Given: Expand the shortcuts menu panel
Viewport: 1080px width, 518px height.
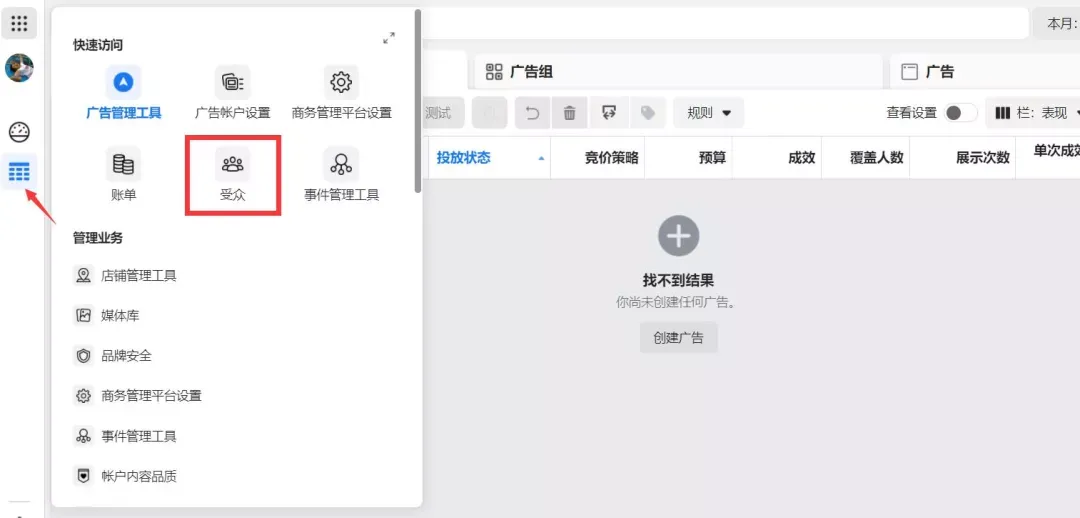Looking at the screenshot, I should pyautogui.click(x=389, y=39).
